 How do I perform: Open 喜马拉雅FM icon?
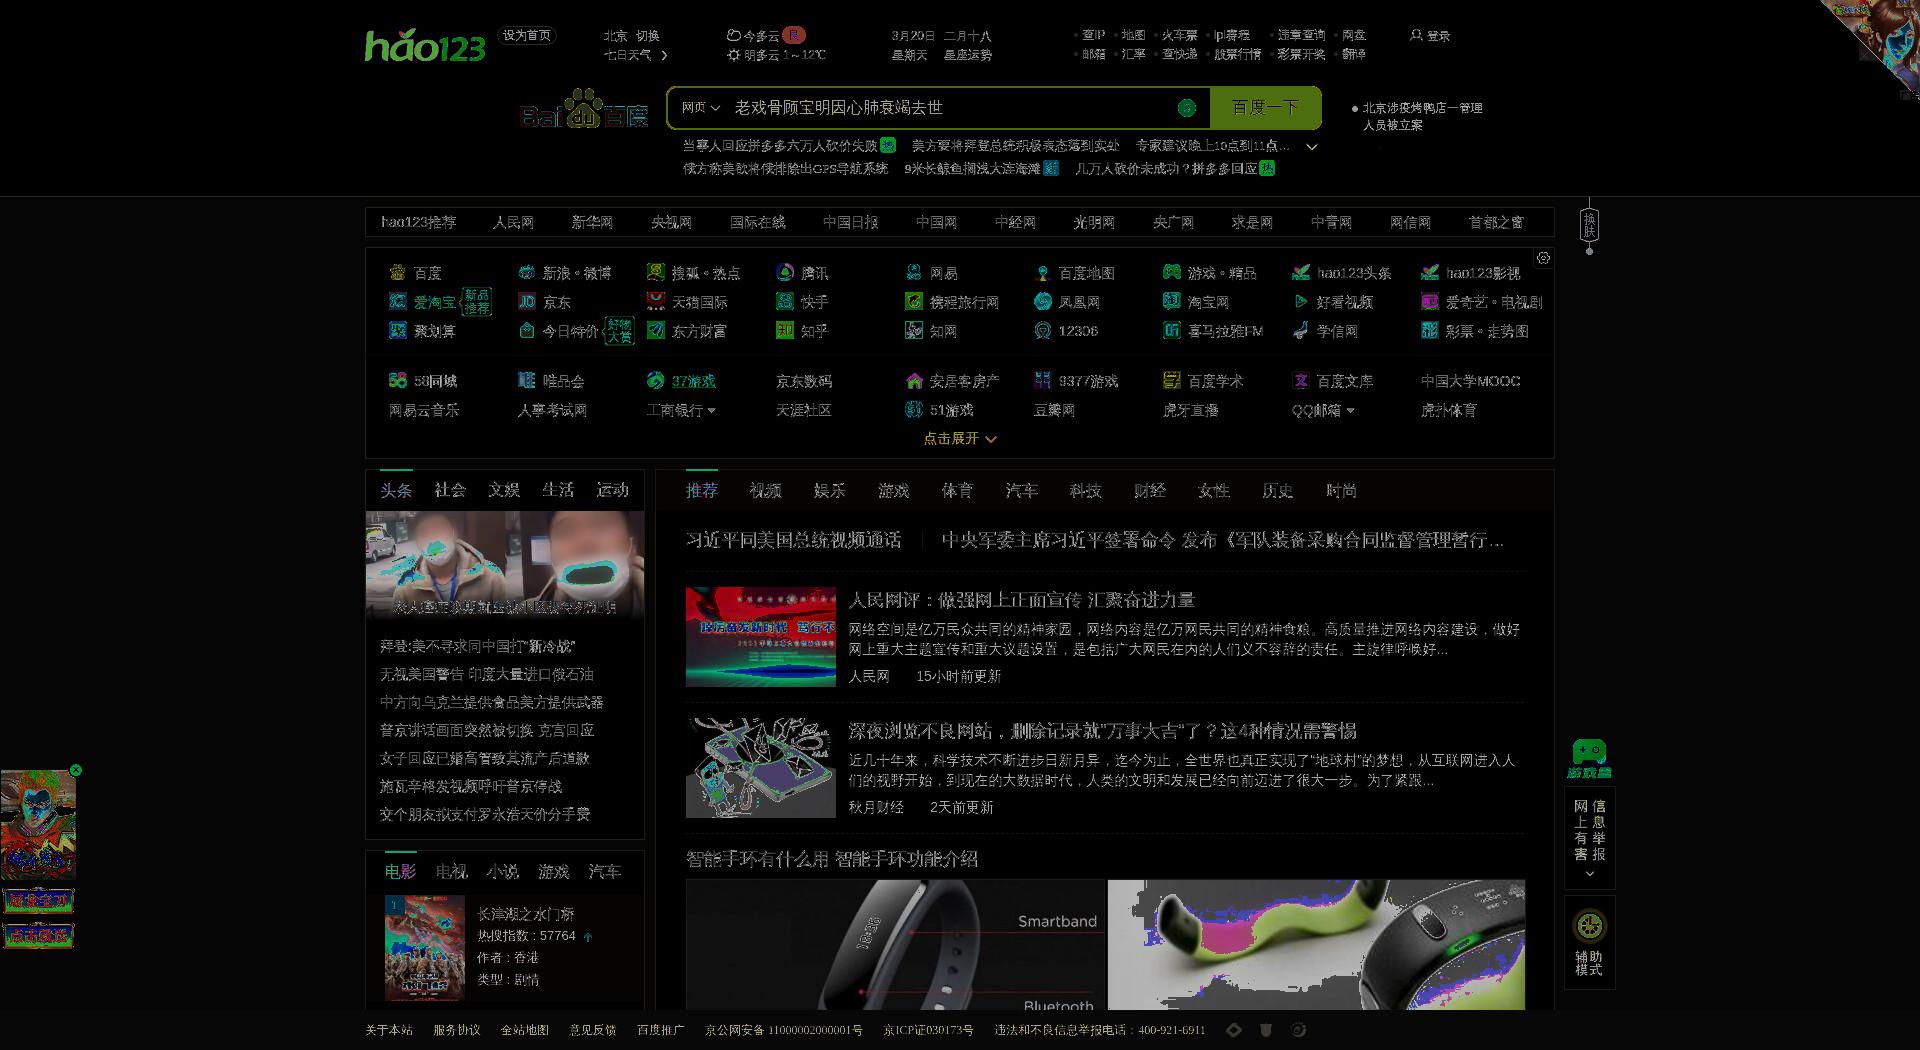click(1172, 330)
